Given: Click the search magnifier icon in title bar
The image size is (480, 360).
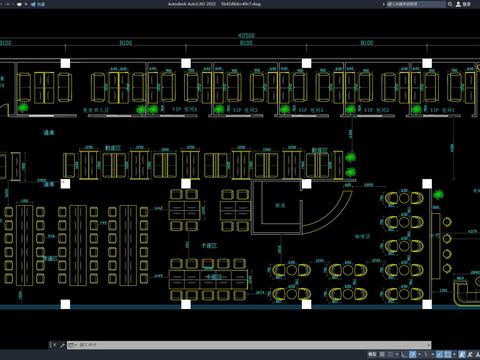Looking at the screenshot, I should pyautogui.click(x=450, y=4).
